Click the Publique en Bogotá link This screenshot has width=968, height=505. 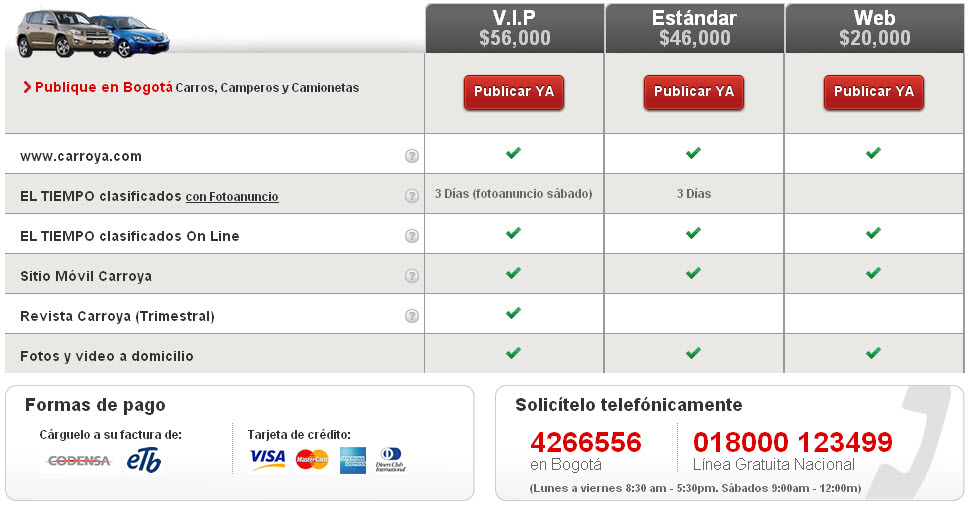tap(98, 88)
